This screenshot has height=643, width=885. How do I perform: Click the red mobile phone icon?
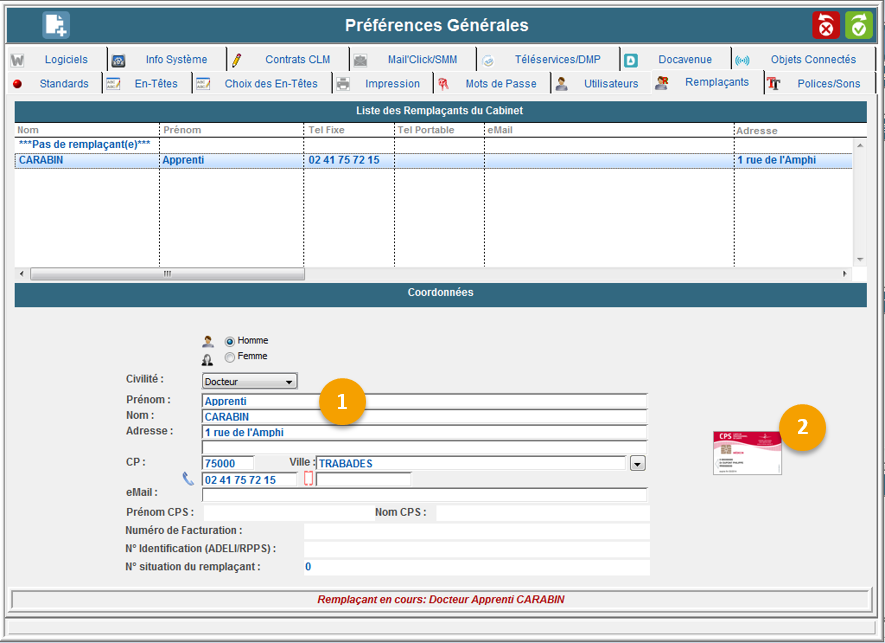[308, 479]
